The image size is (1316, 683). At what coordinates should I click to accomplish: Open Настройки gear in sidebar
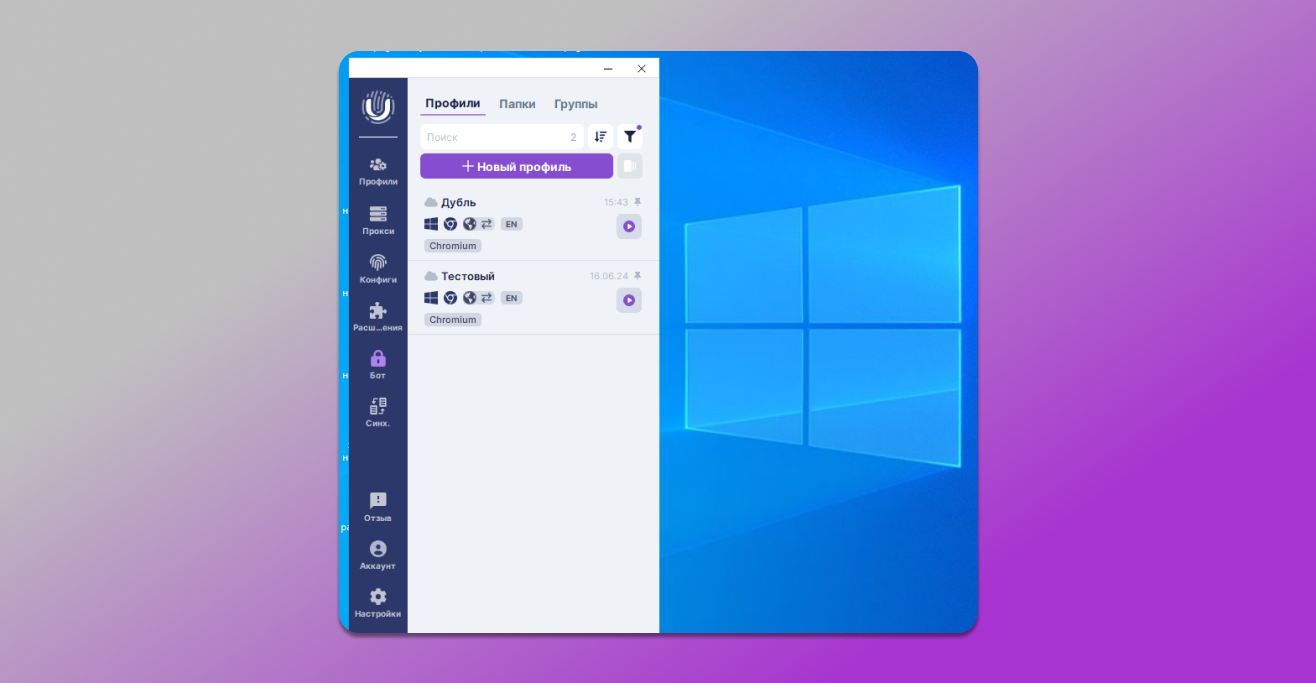[378, 602]
